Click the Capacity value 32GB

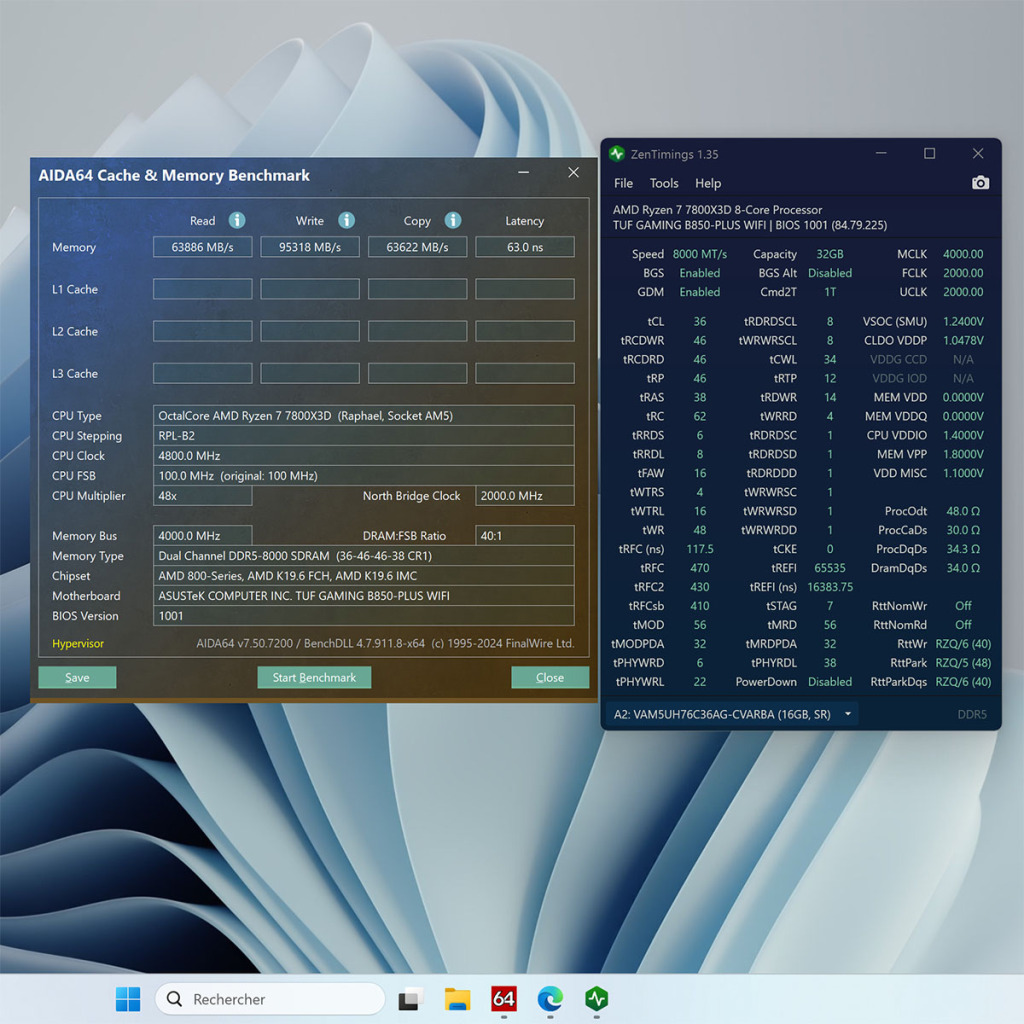829,254
